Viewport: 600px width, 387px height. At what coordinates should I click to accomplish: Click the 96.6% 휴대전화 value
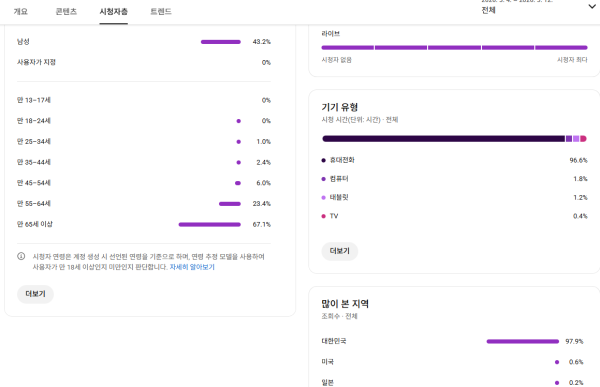tap(579, 160)
